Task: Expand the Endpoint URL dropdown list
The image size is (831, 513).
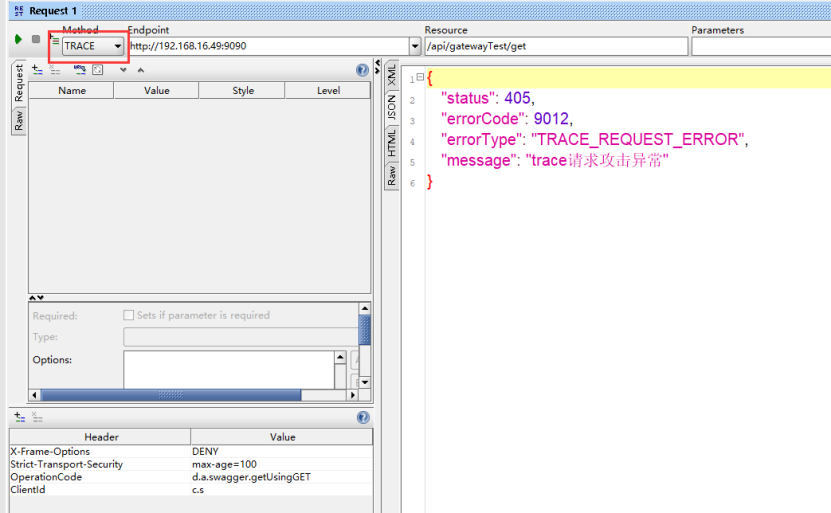Action: 415,46
